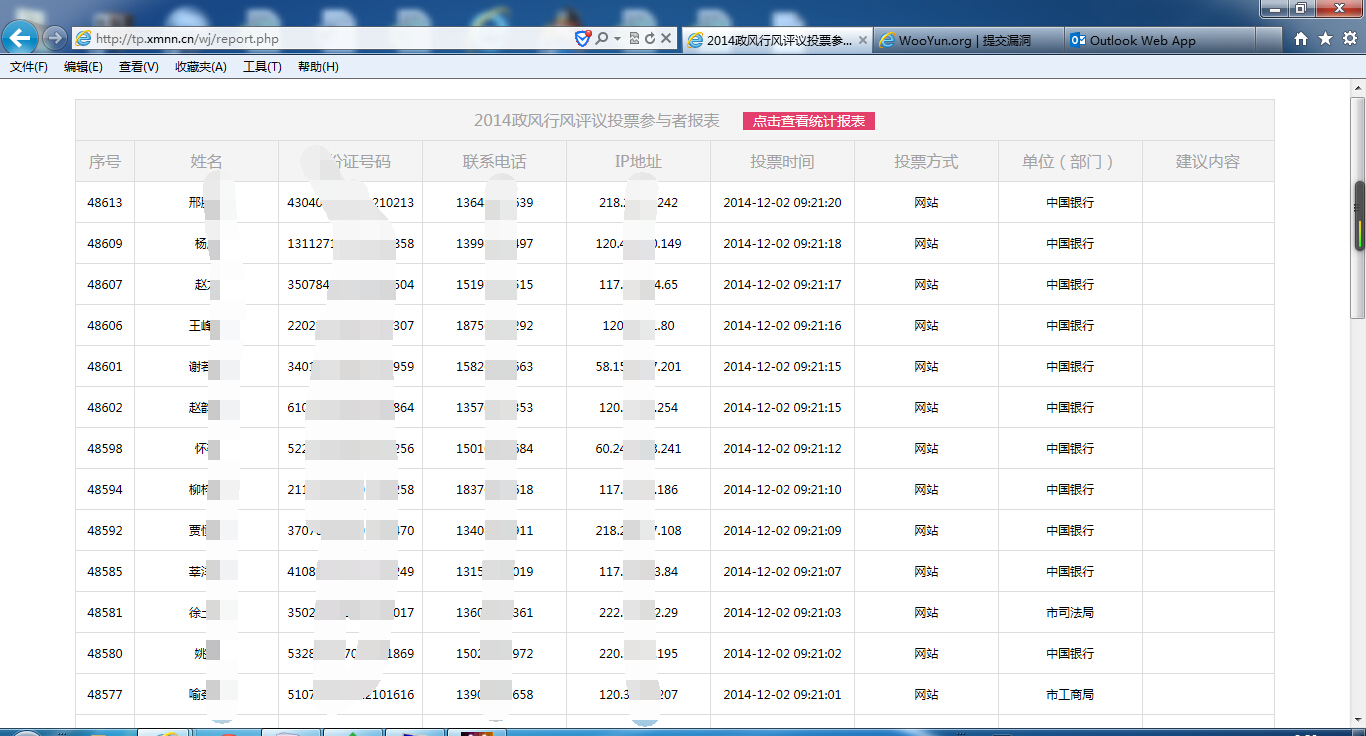Screen dimensions: 1366x736
Task: Open the 收藏夹(A) menu
Action: [x=200, y=67]
